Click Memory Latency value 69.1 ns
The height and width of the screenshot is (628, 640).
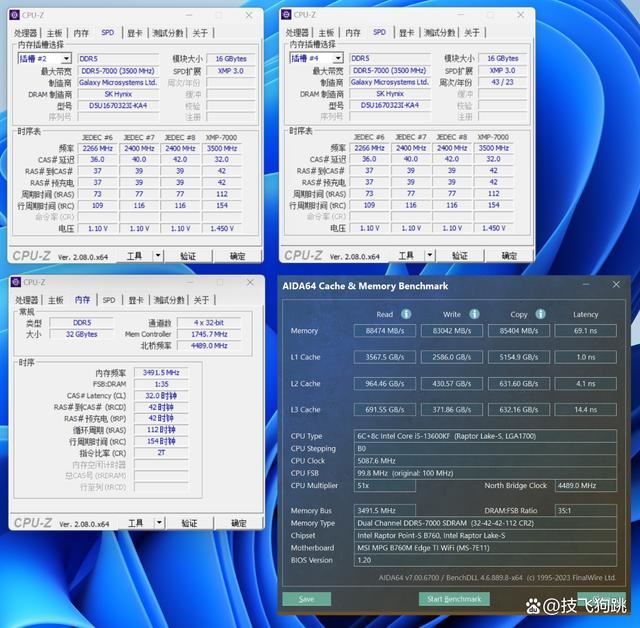(585, 331)
